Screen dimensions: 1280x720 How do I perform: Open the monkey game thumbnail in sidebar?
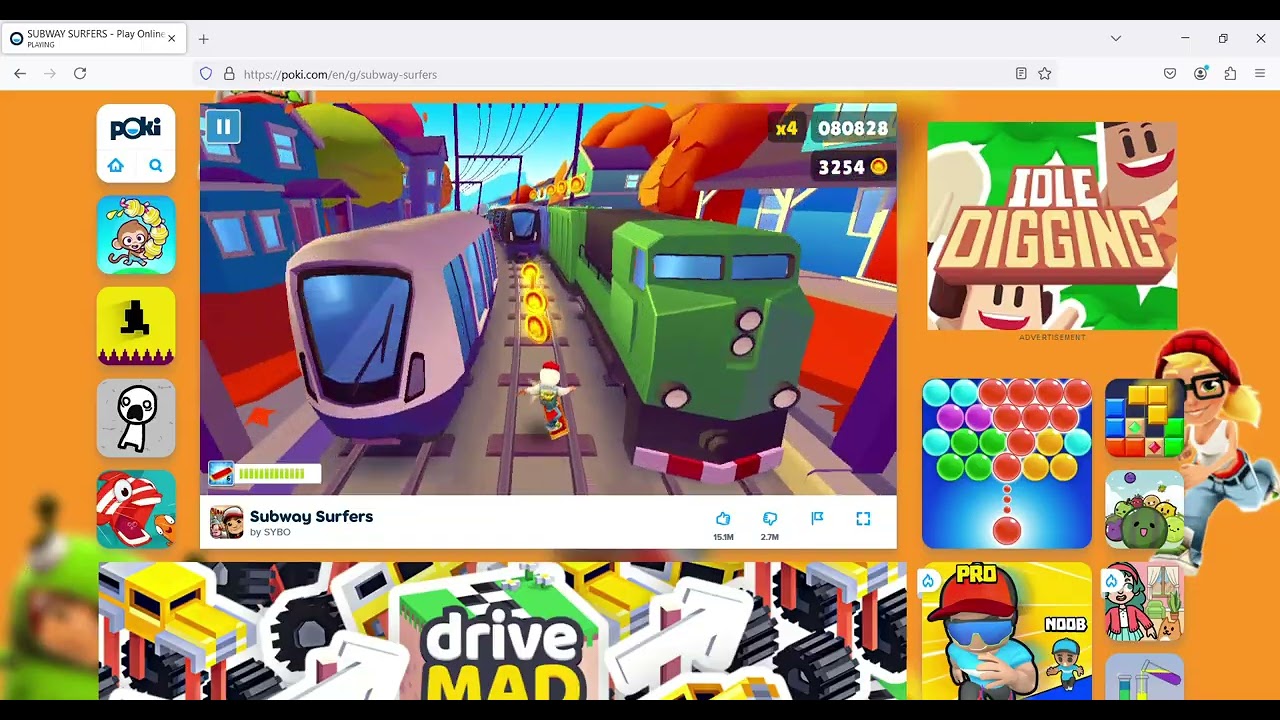click(x=136, y=235)
